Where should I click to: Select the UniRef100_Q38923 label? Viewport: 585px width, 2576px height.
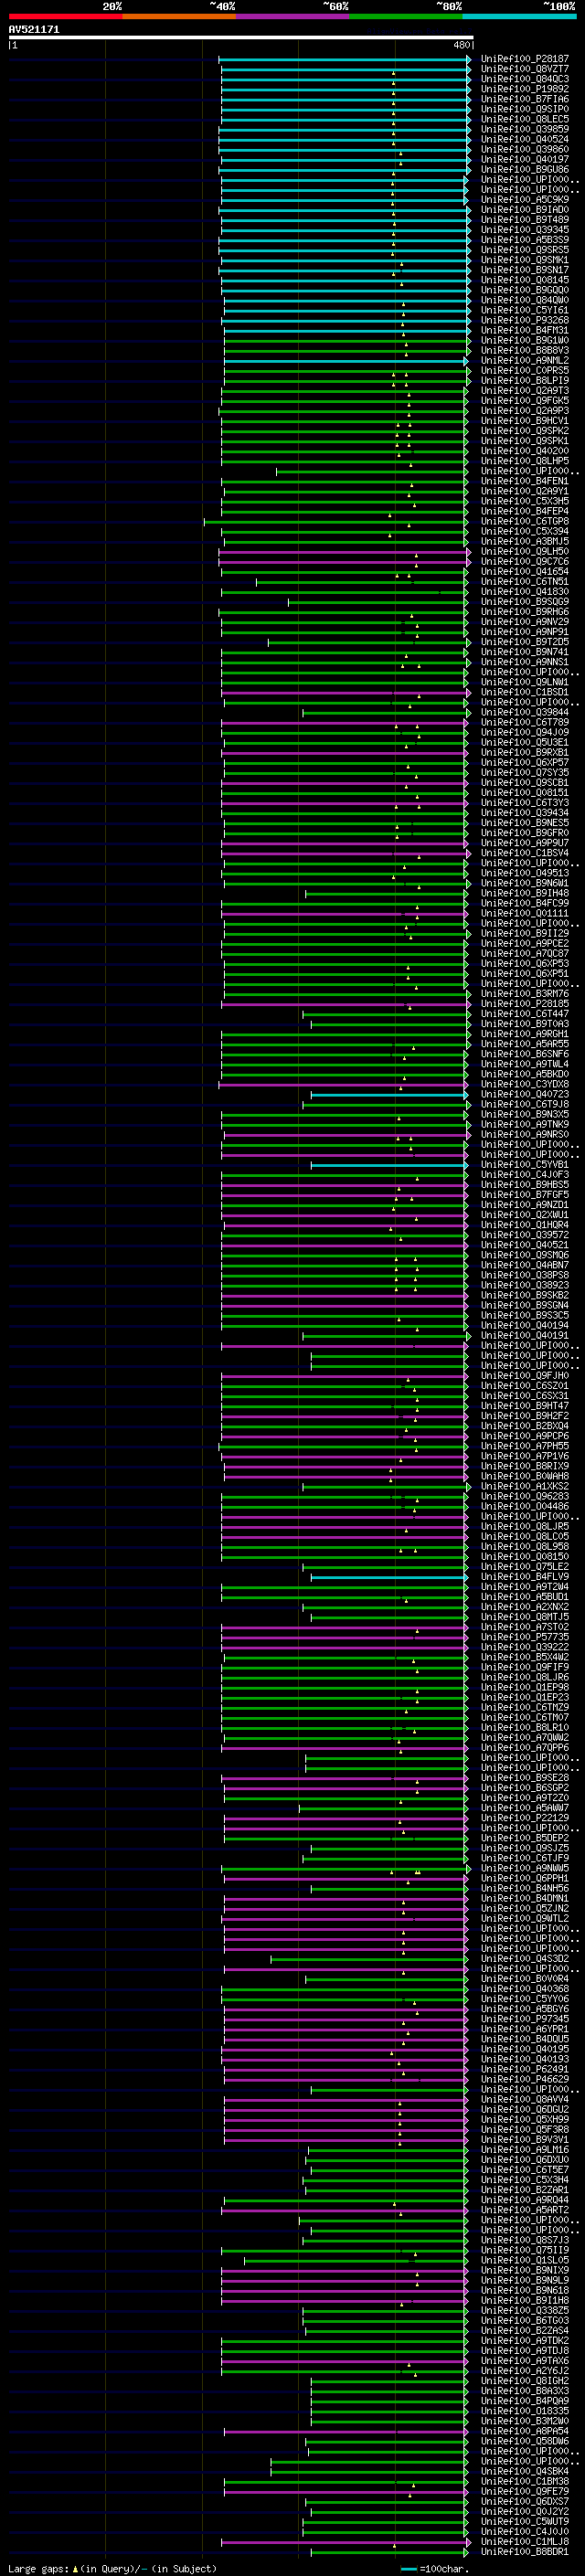[525, 1285]
